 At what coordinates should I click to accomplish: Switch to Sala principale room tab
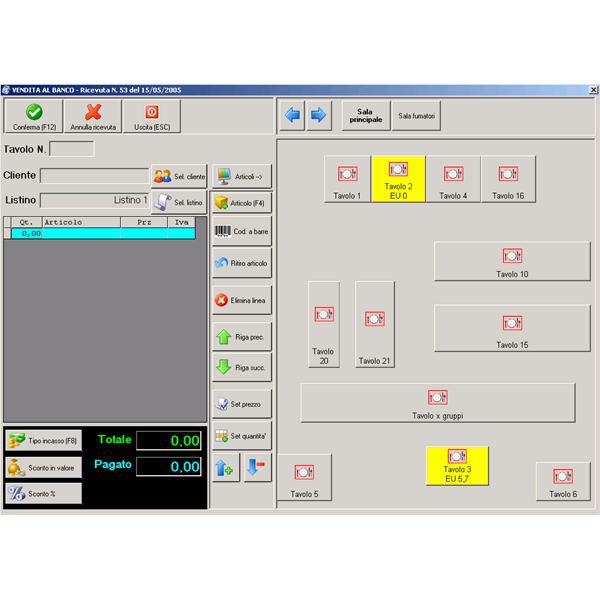[x=366, y=116]
